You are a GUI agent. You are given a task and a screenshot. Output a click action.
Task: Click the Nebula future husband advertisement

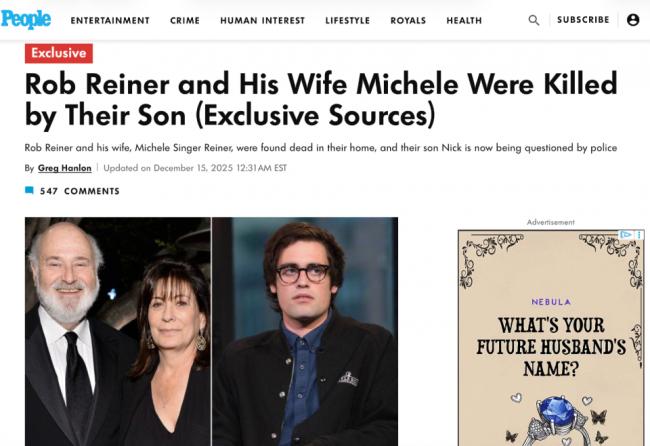550,338
